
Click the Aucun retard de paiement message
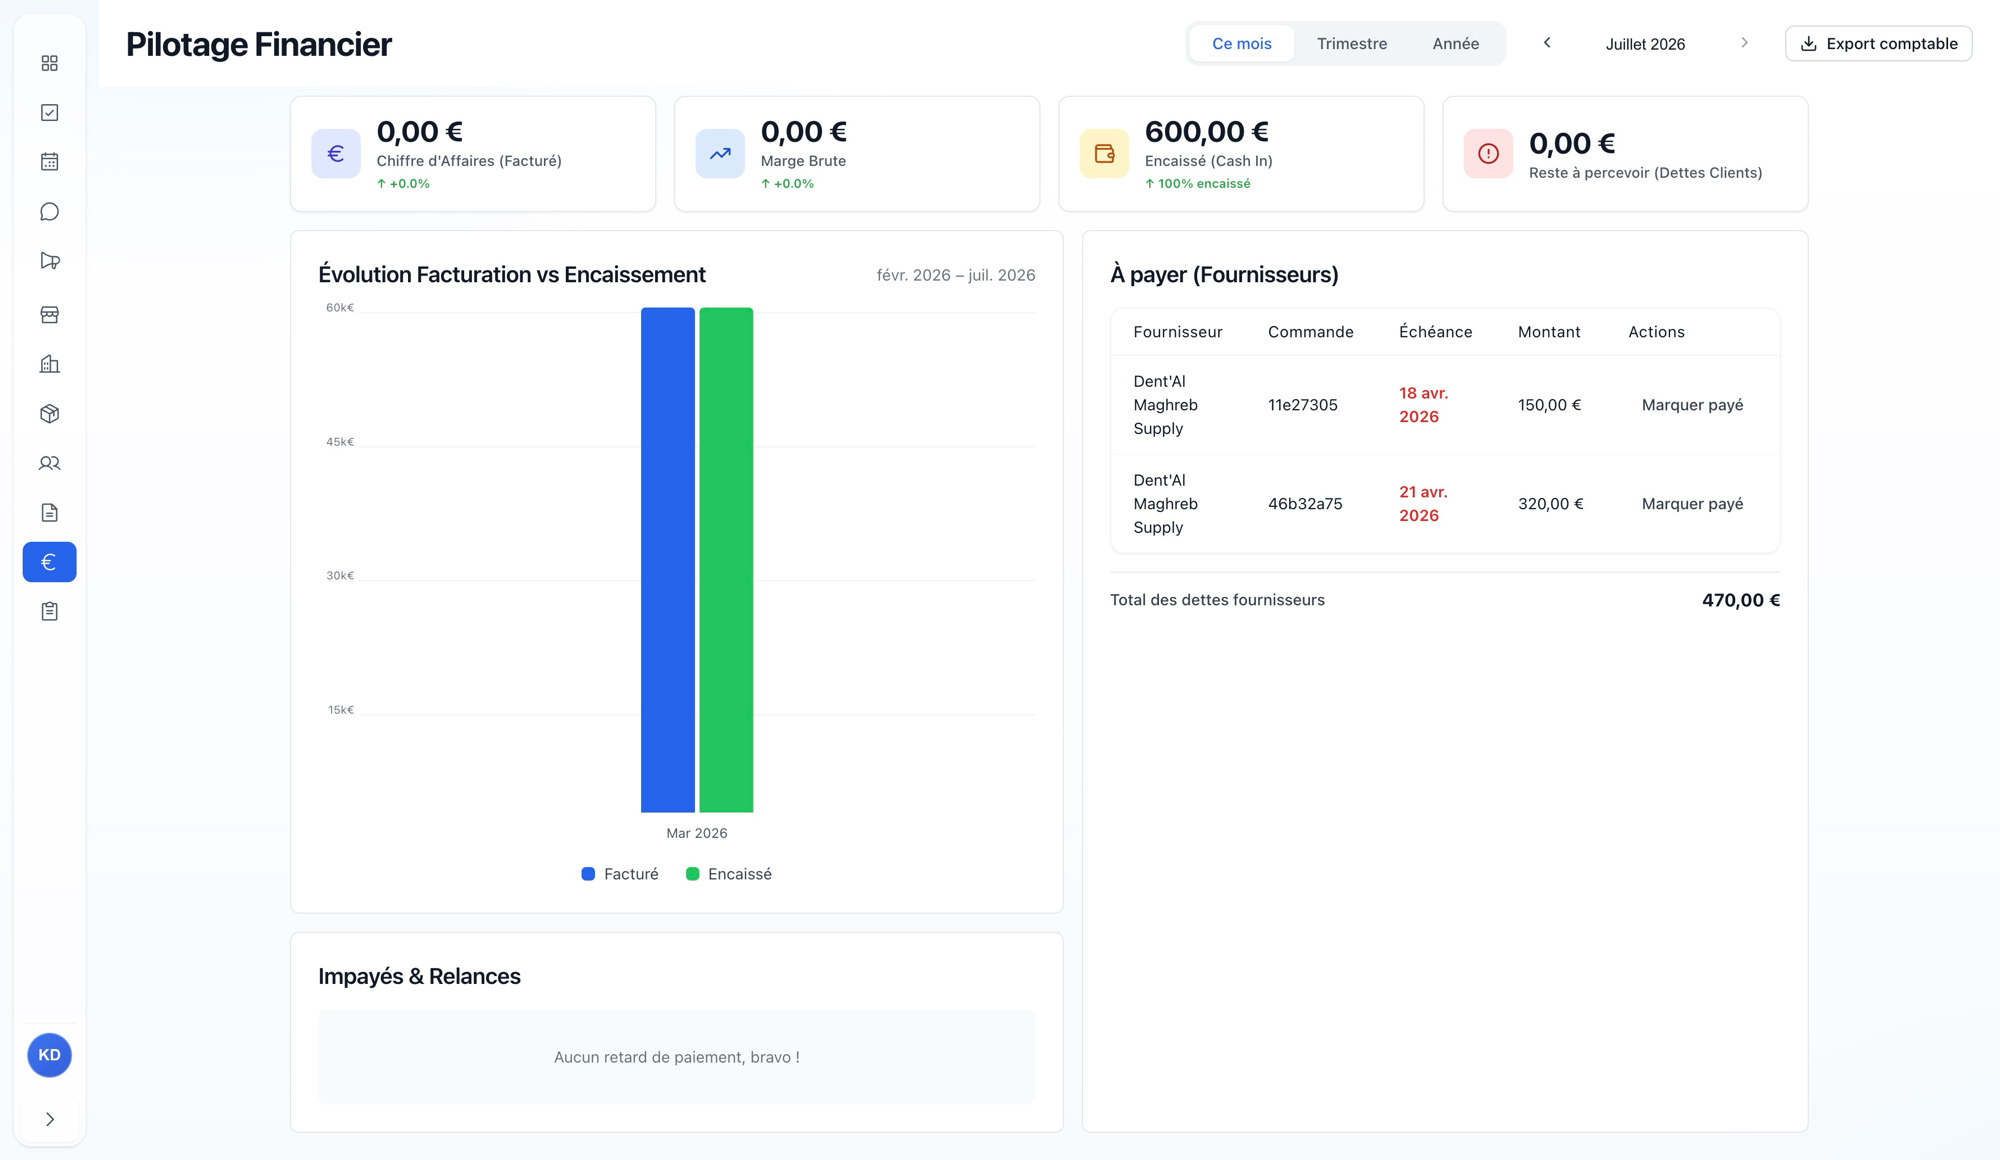[677, 1057]
